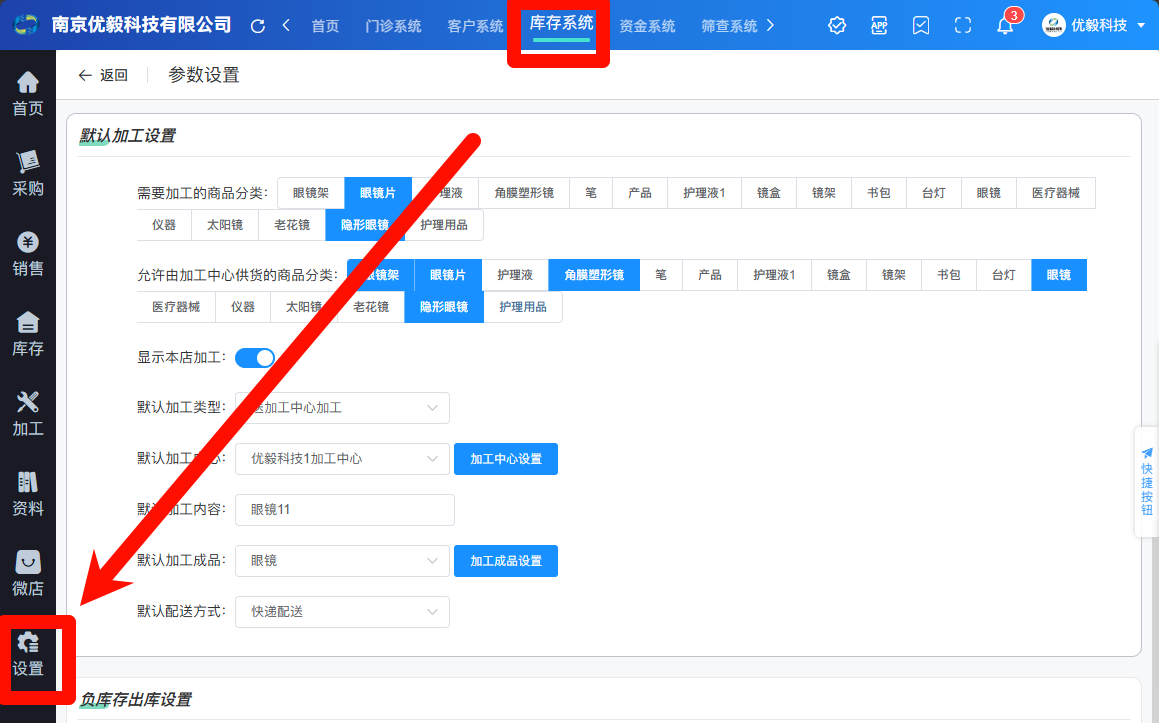Viewport: 1159px width, 723px height.
Task: Open the APP download icon
Action: click(879, 26)
